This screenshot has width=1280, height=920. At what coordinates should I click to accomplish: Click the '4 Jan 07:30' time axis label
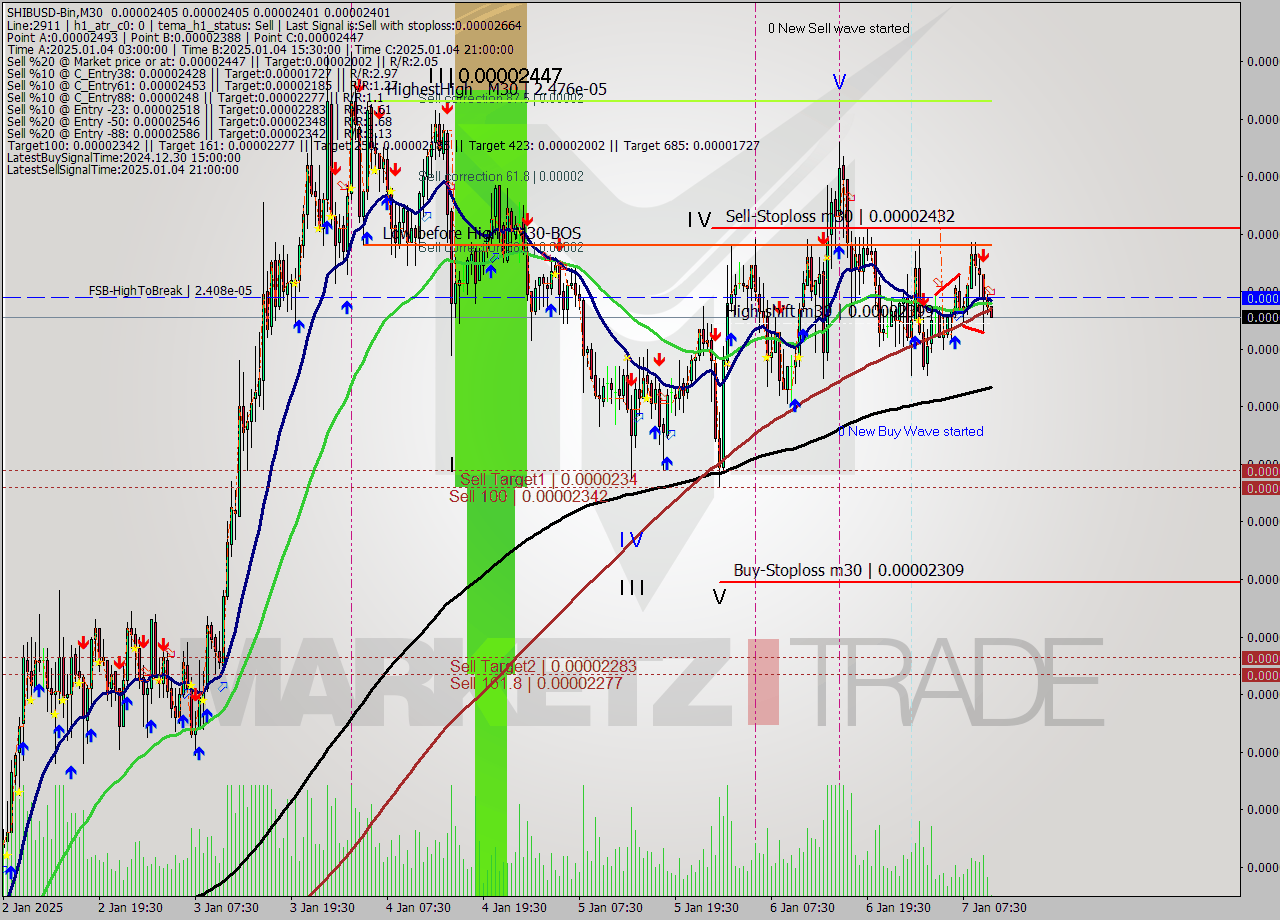[418, 908]
